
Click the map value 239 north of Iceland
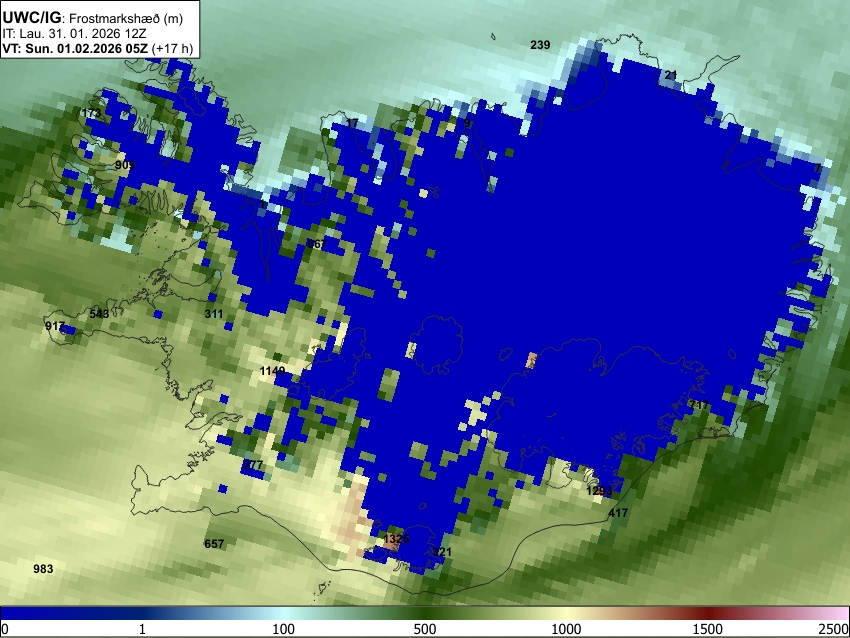pos(540,45)
